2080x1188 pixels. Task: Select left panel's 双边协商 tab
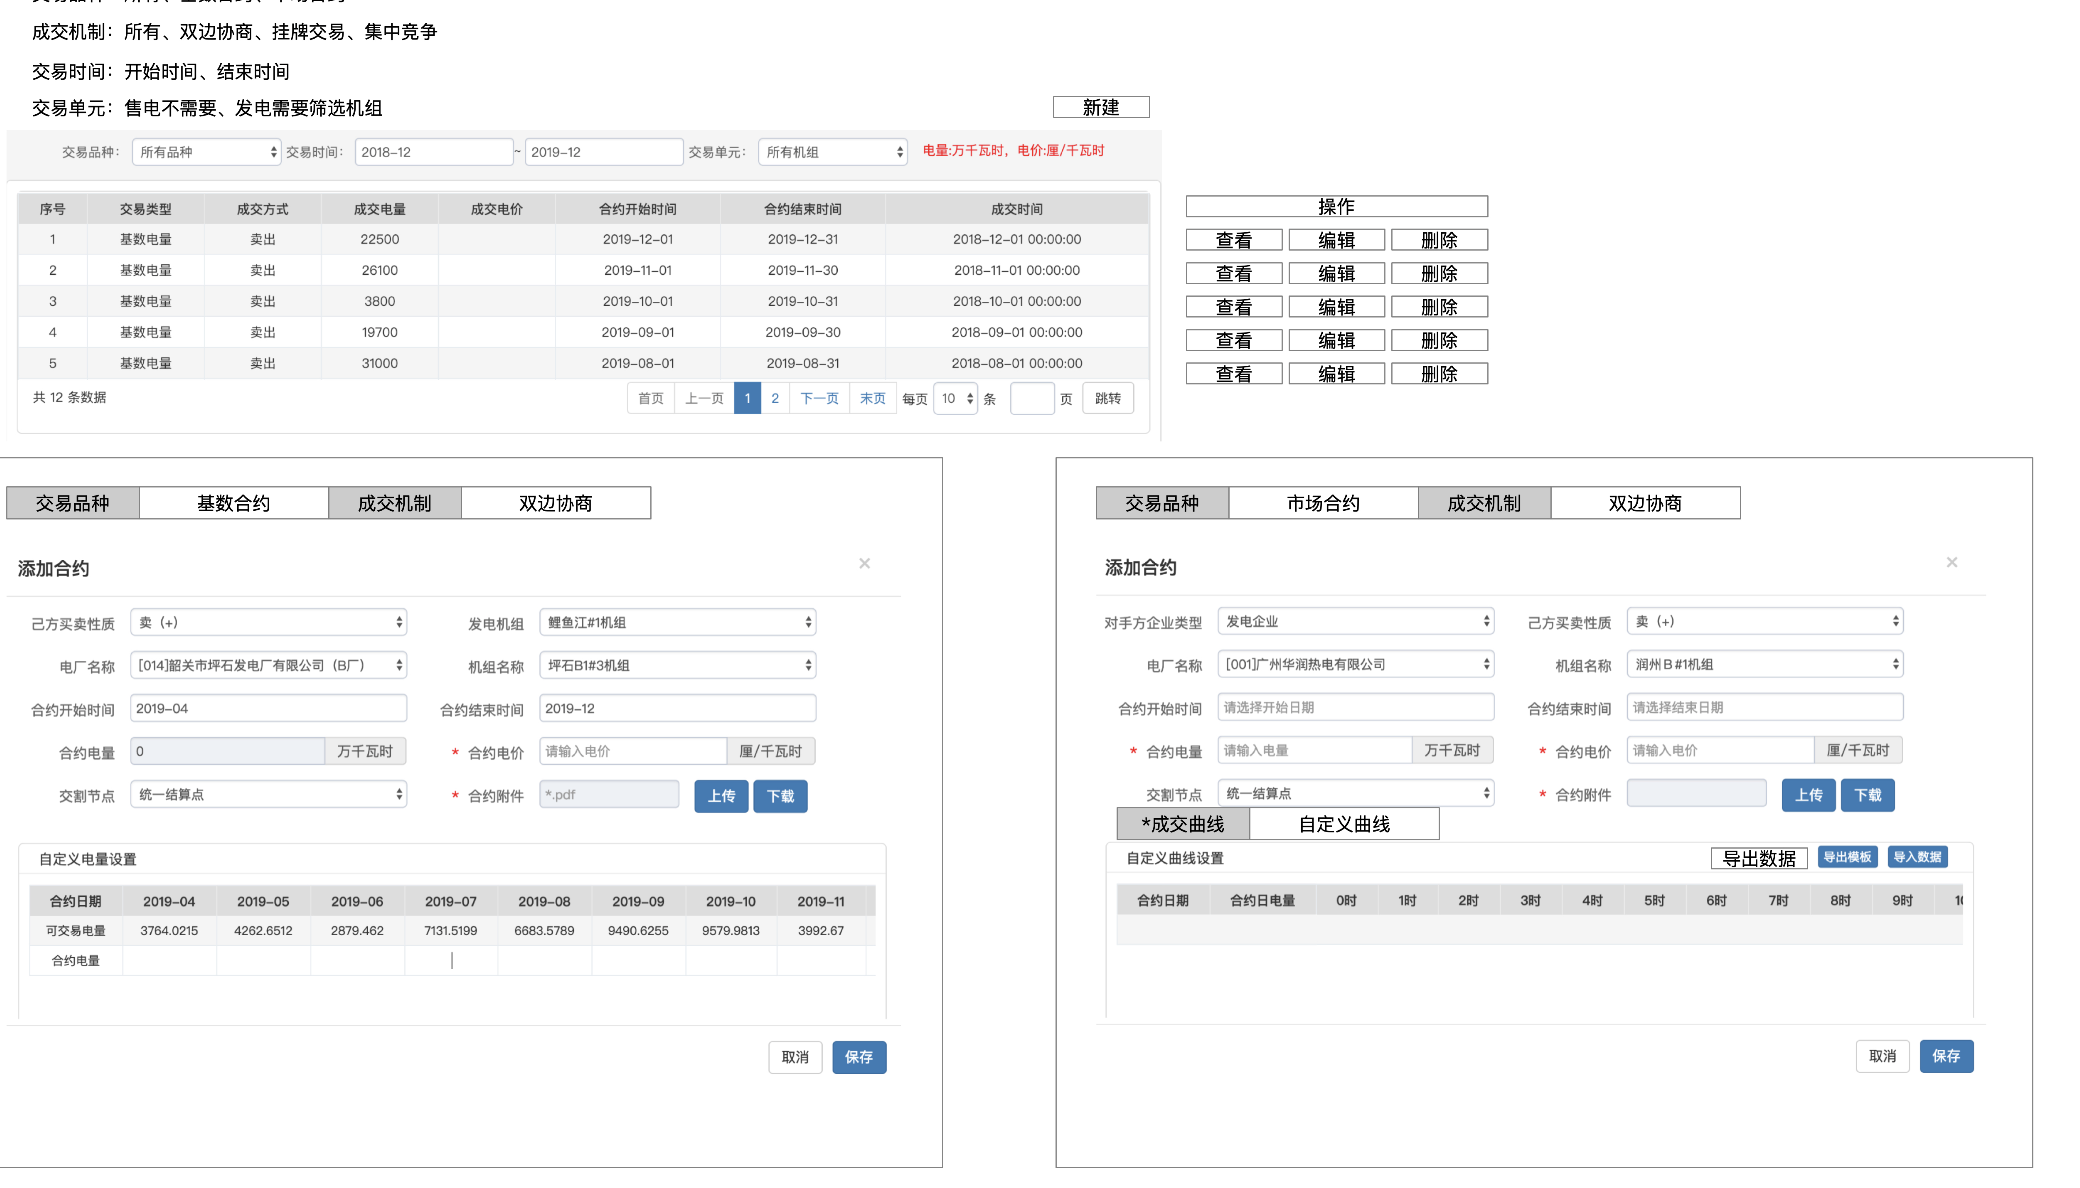(x=556, y=503)
